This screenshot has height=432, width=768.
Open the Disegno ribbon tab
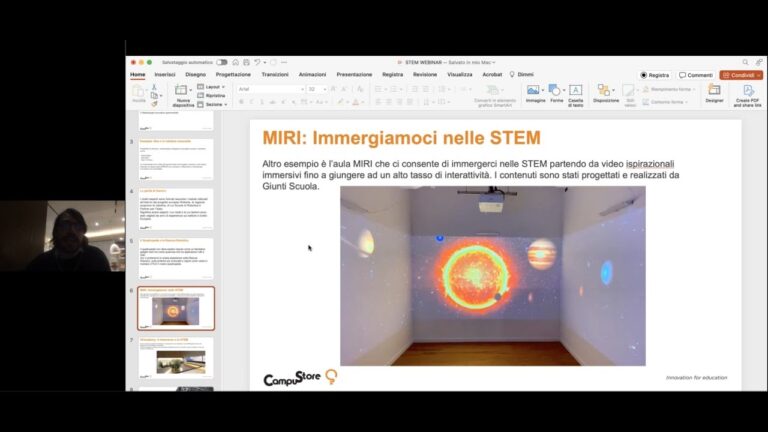point(195,74)
